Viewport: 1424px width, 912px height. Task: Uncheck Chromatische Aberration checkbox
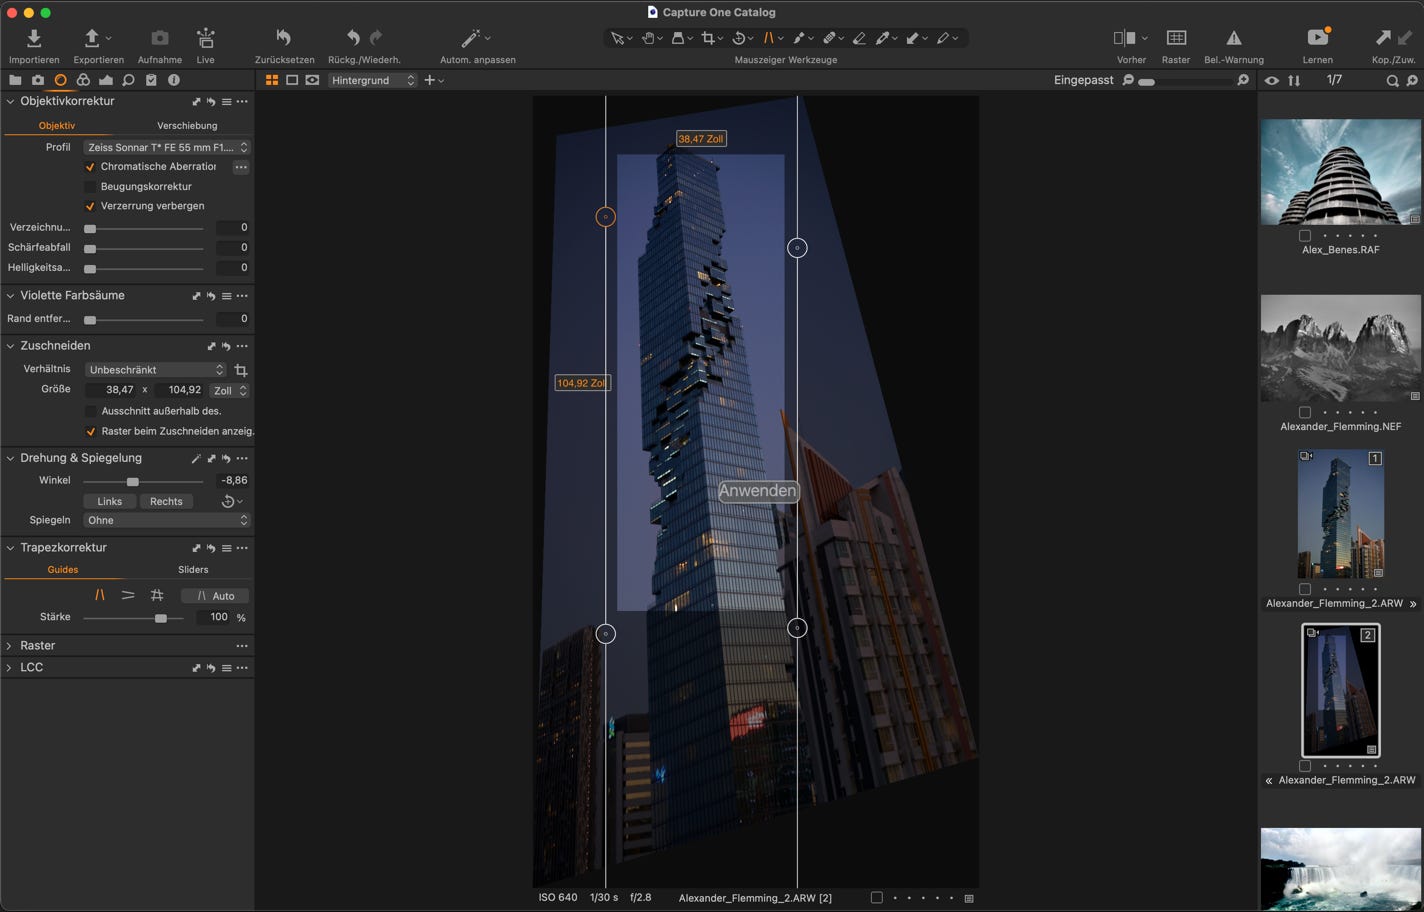[x=91, y=167]
